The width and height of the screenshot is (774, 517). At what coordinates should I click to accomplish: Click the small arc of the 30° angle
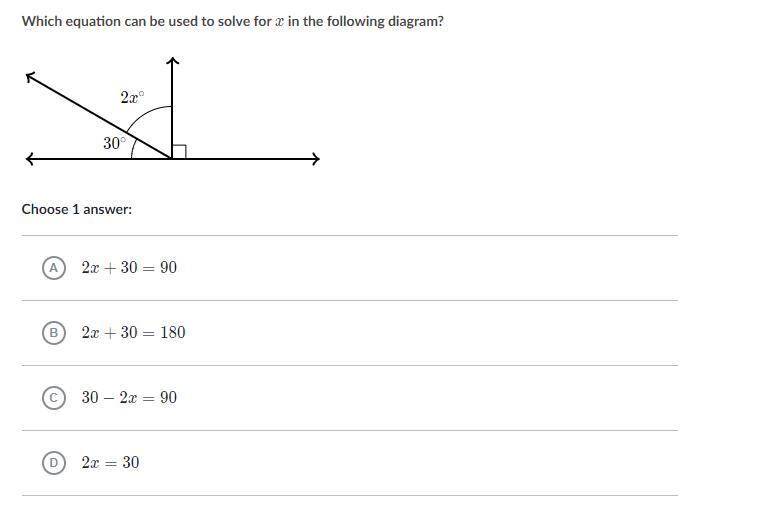133,148
